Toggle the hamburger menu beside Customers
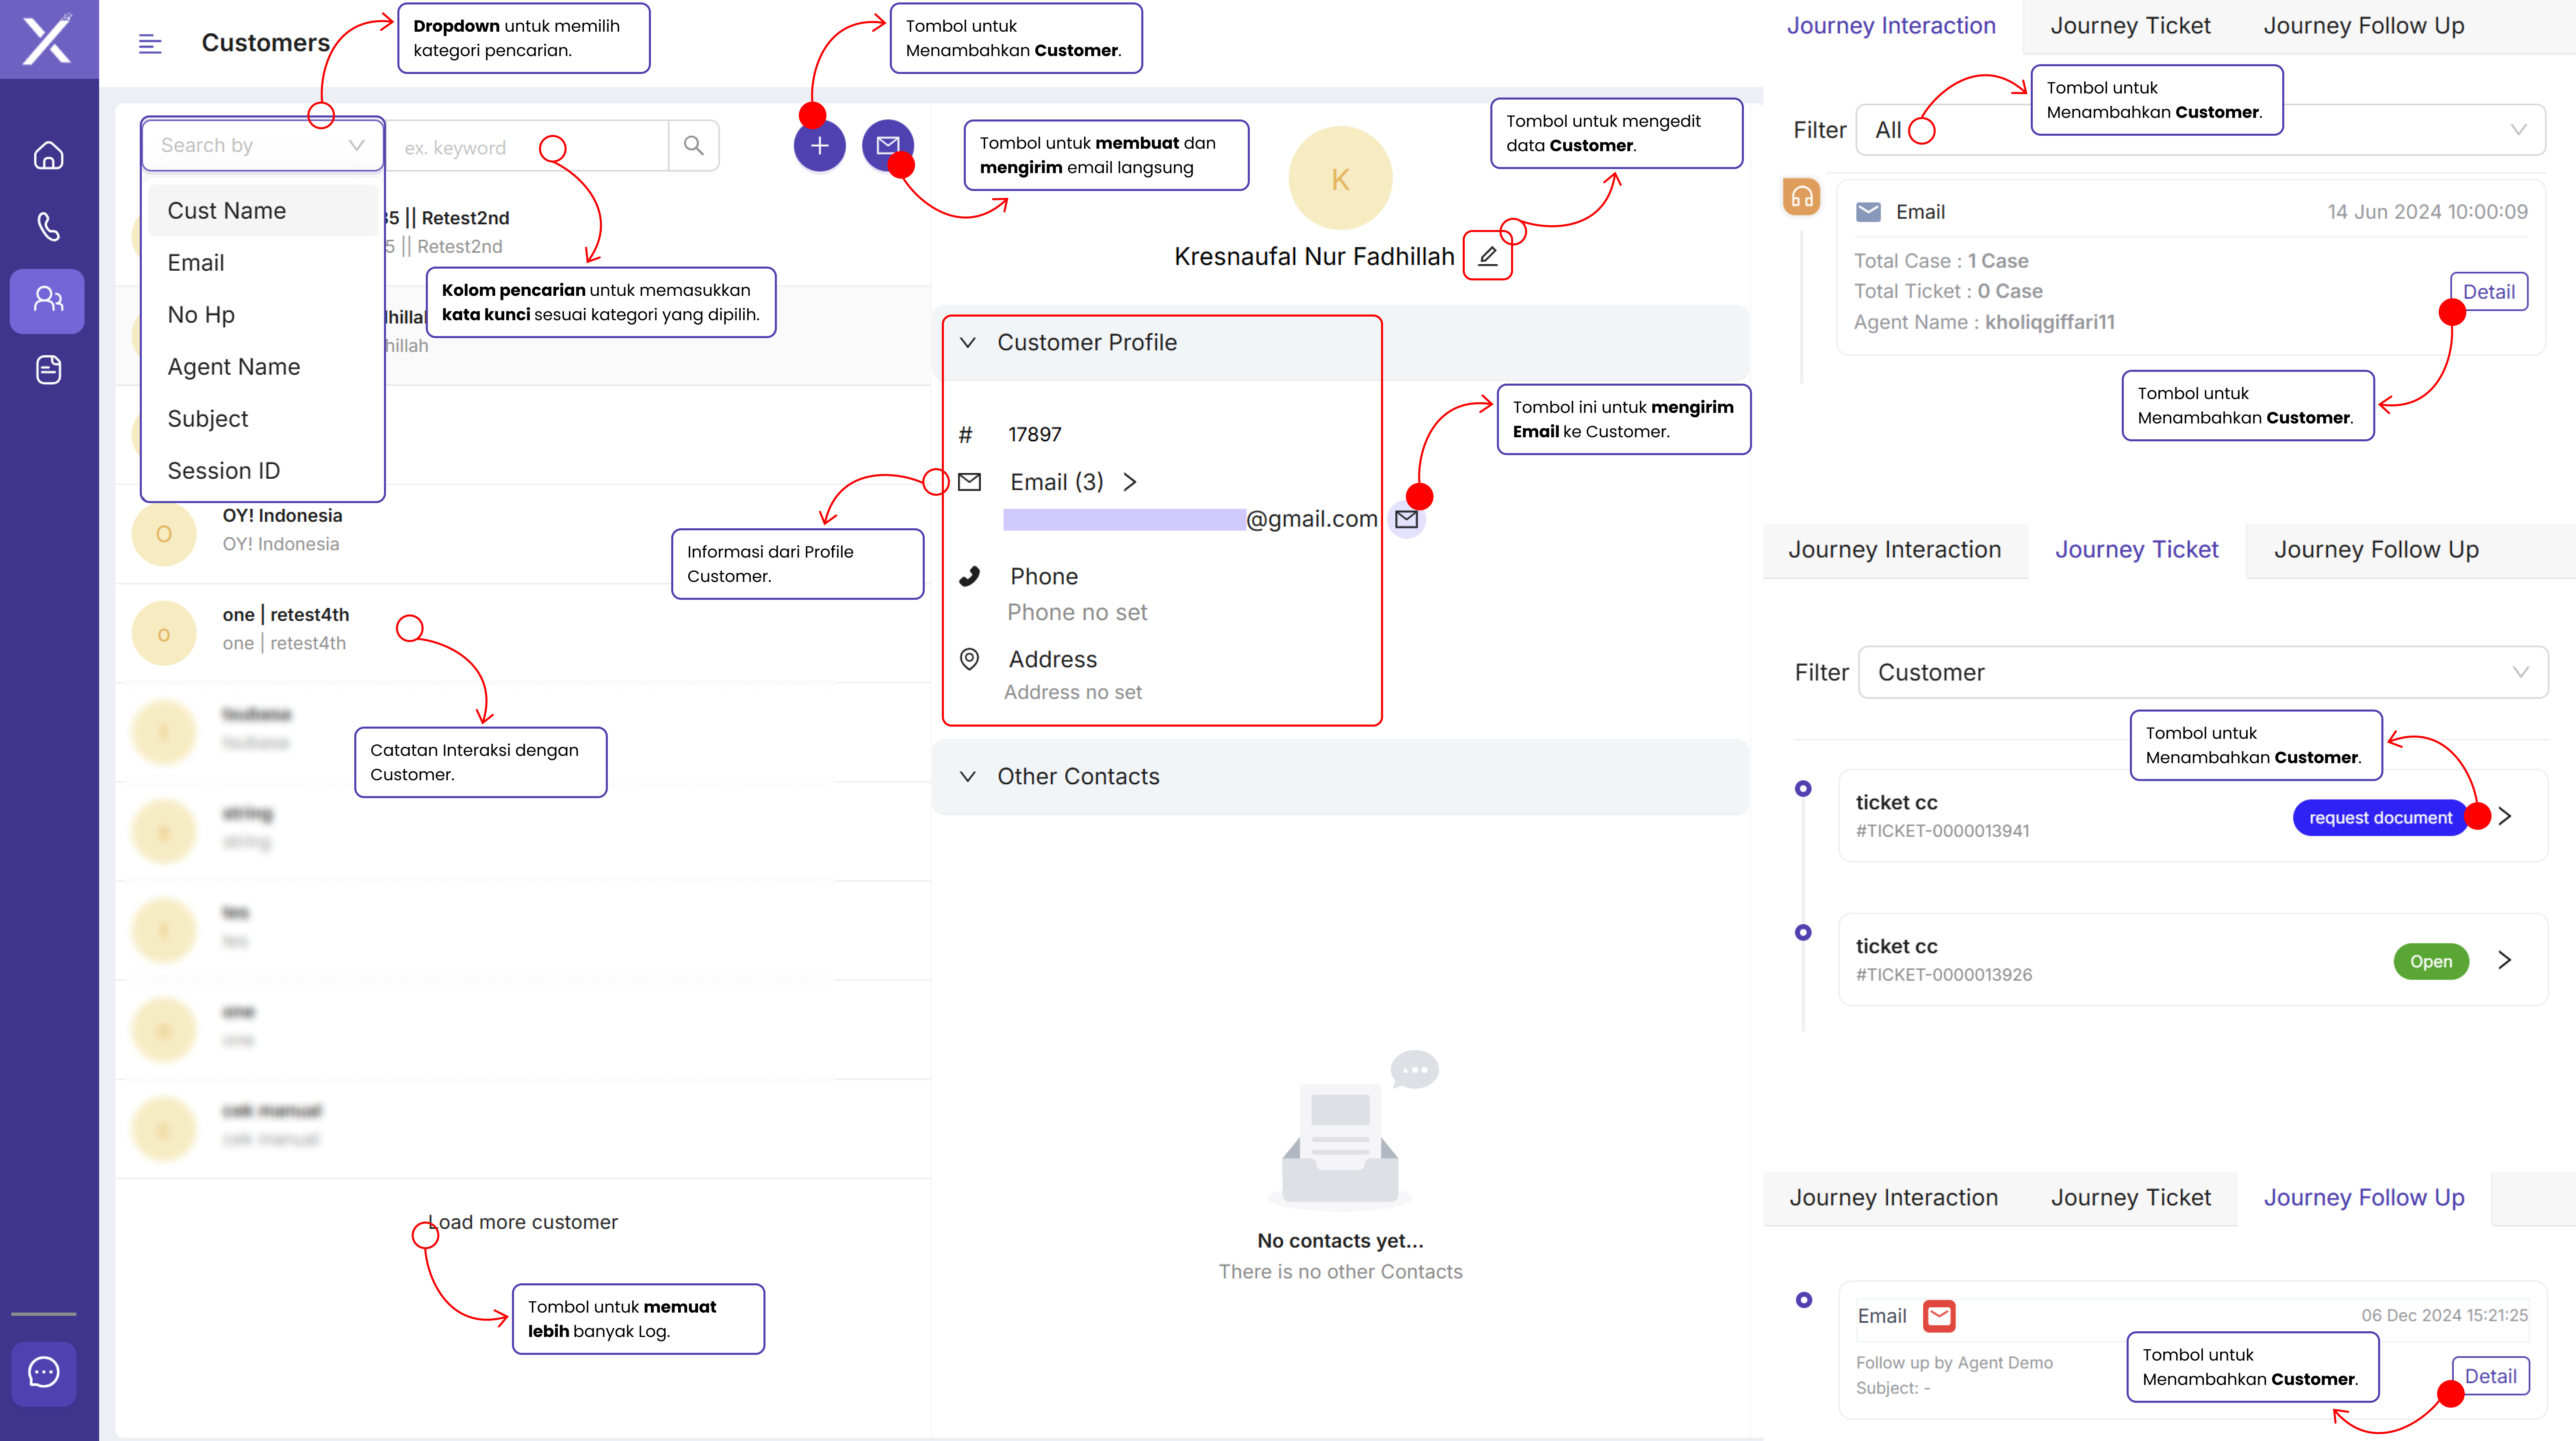Screen dimensions: 2576x1441 (150, 44)
